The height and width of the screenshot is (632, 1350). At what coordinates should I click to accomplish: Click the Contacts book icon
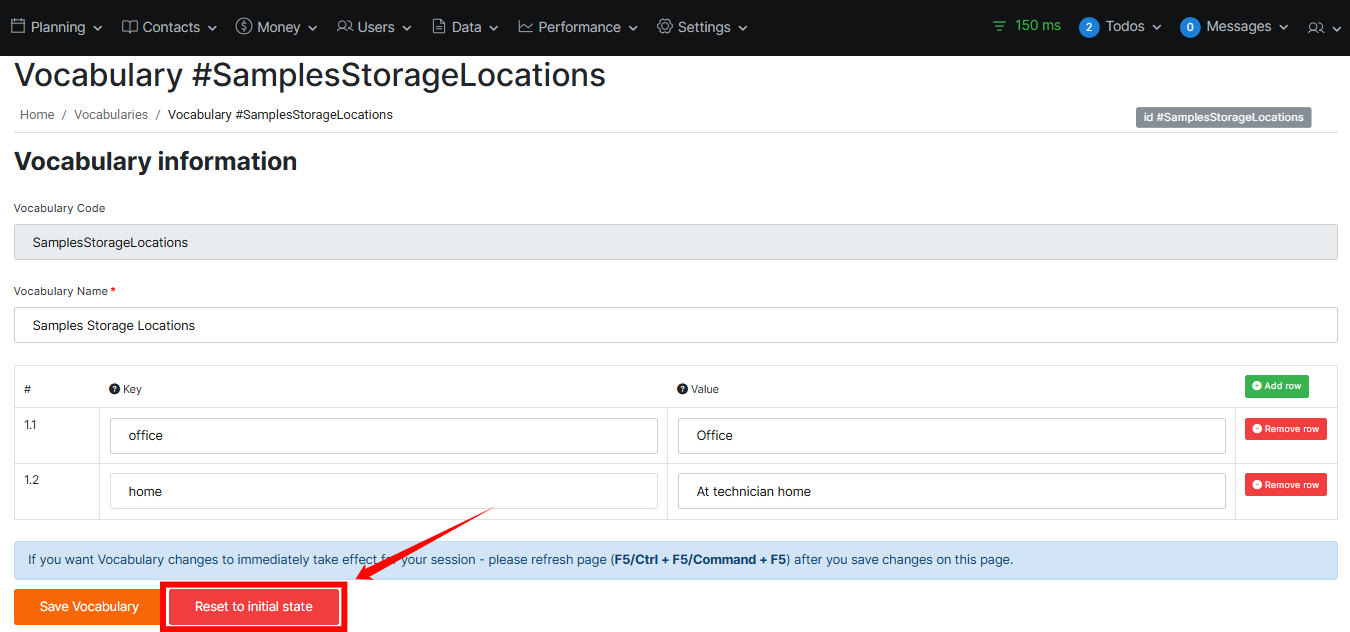tap(130, 27)
